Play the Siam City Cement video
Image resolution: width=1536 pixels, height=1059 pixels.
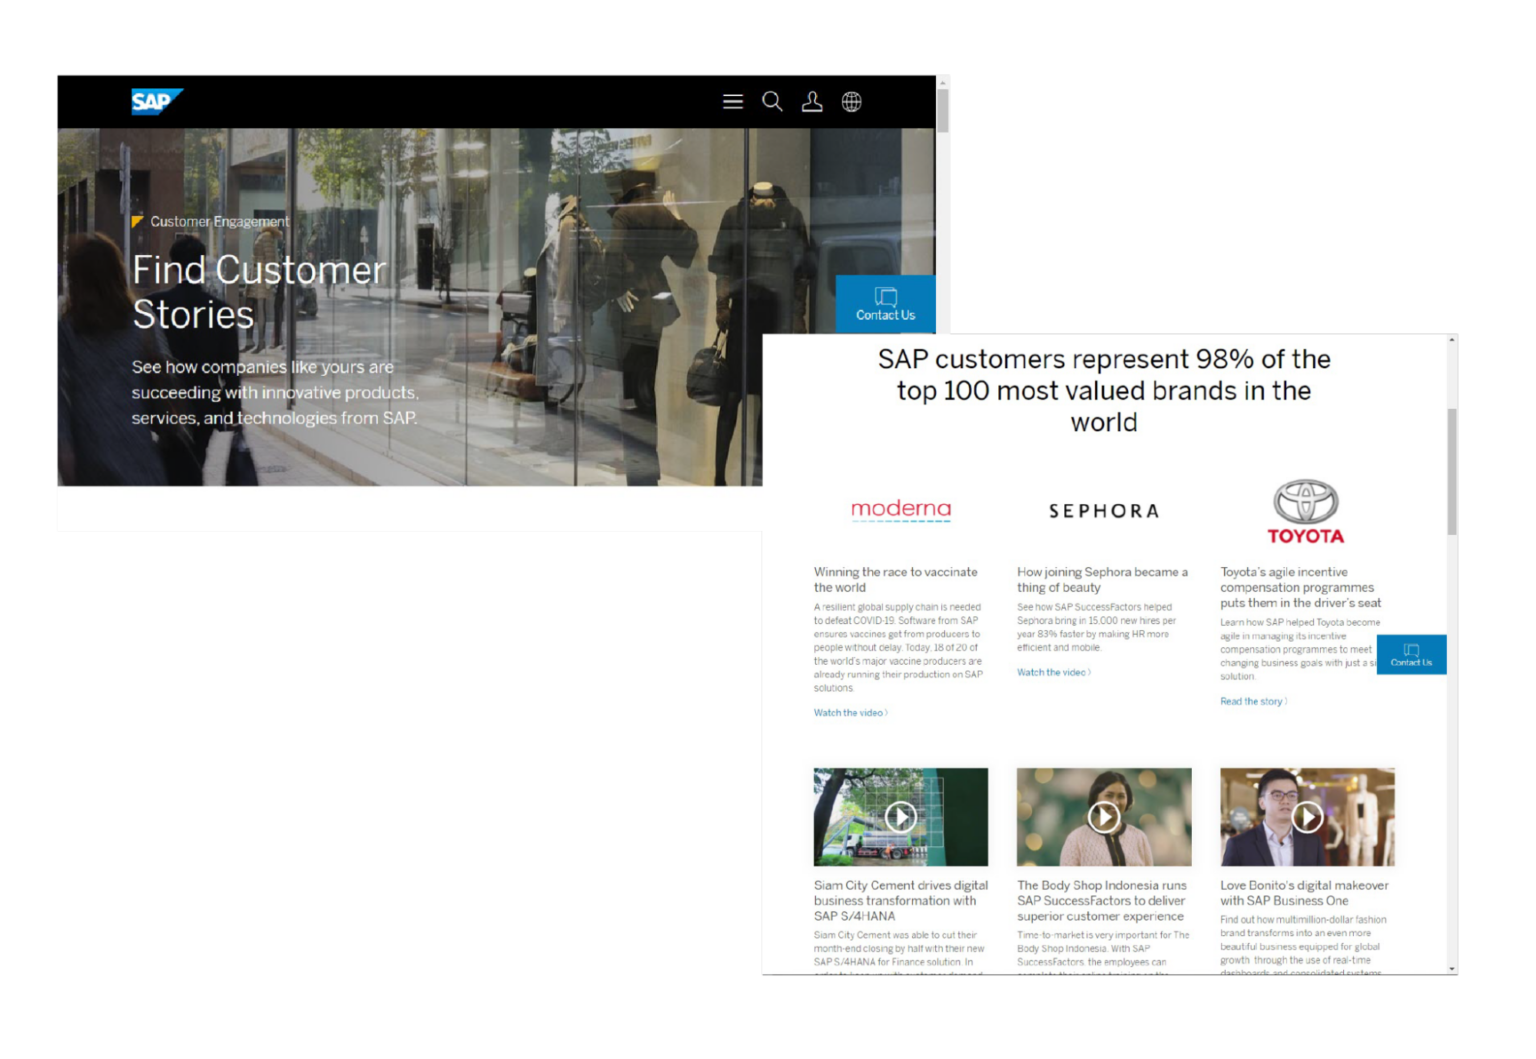pyautogui.click(x=899, y=817)
